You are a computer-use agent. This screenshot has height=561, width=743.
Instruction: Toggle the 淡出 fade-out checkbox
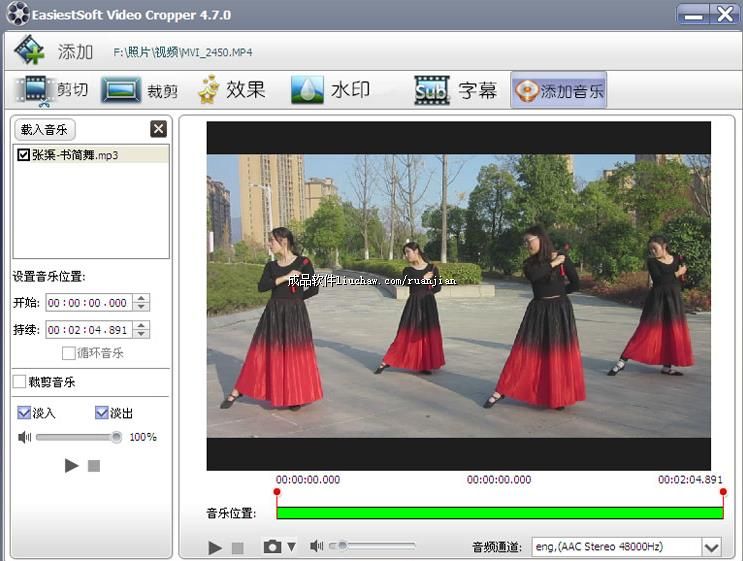click(102, 413)
